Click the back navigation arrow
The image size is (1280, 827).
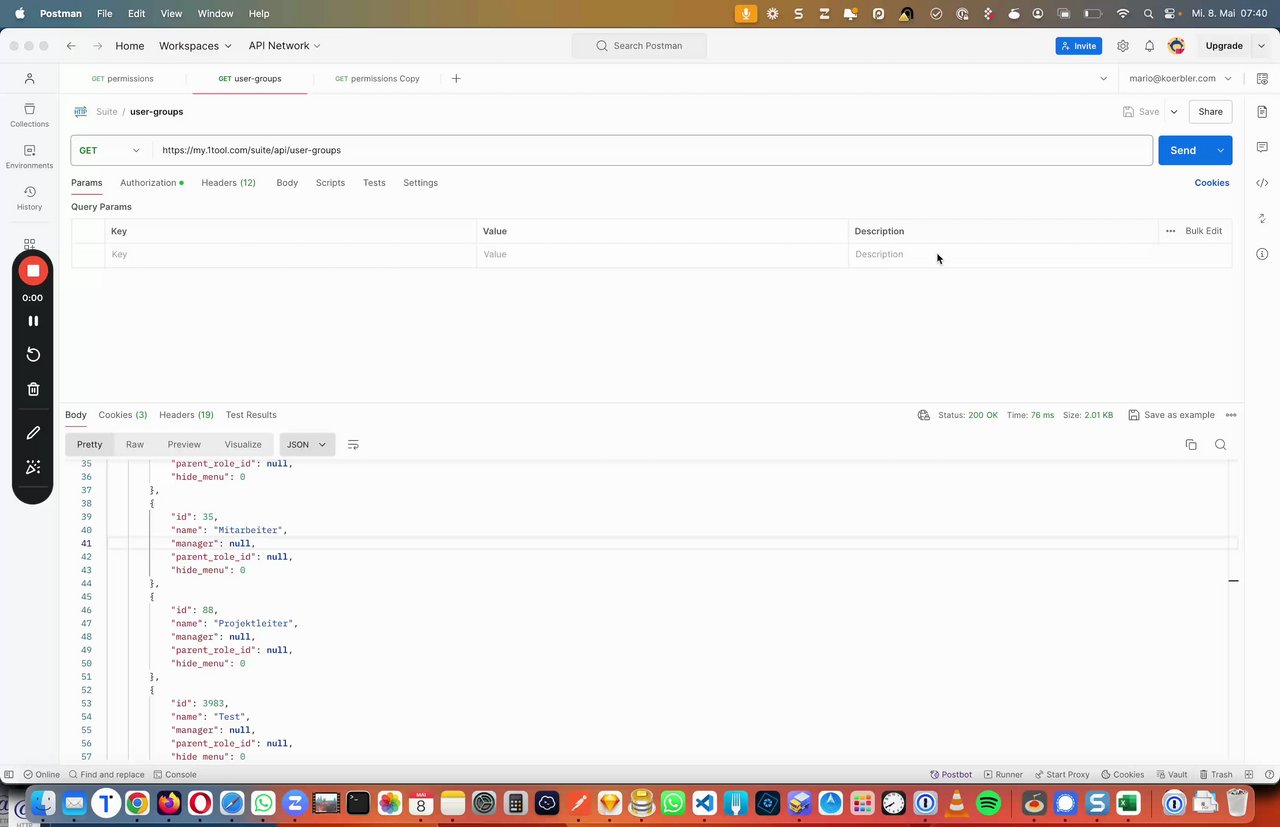71,46
